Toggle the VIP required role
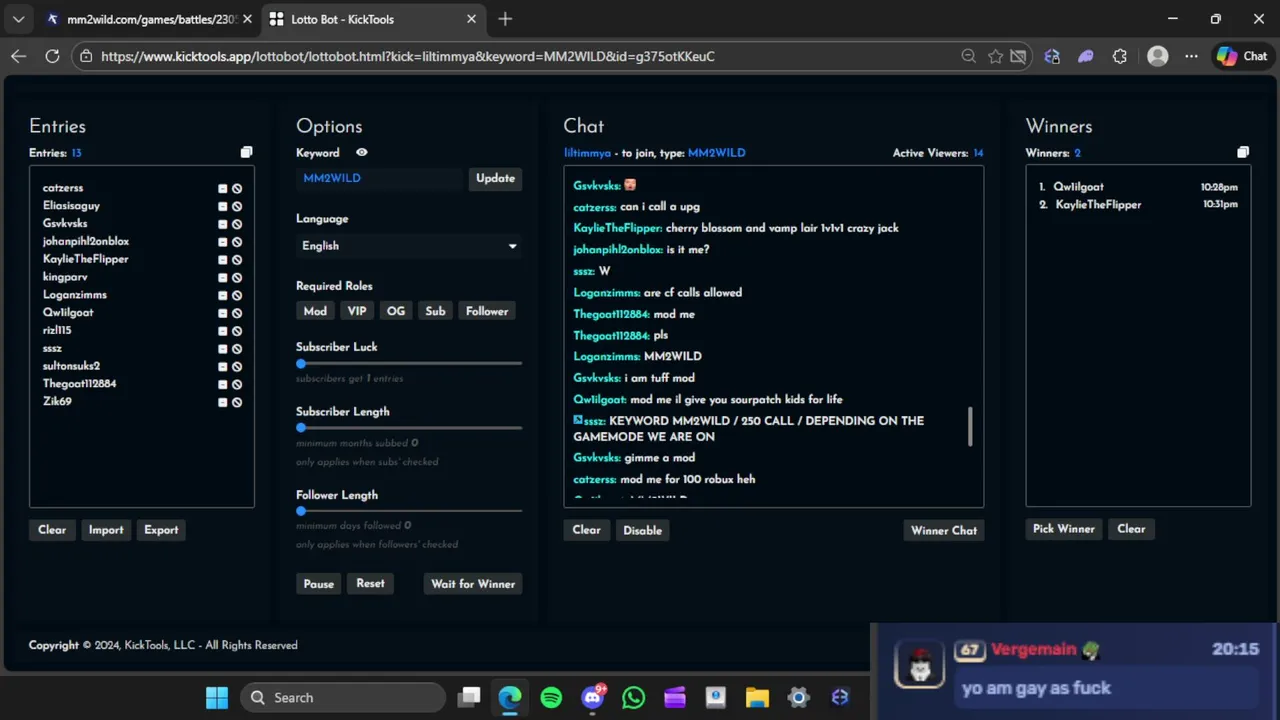The width and height of the screenshot is (1280, 720). 357,311
